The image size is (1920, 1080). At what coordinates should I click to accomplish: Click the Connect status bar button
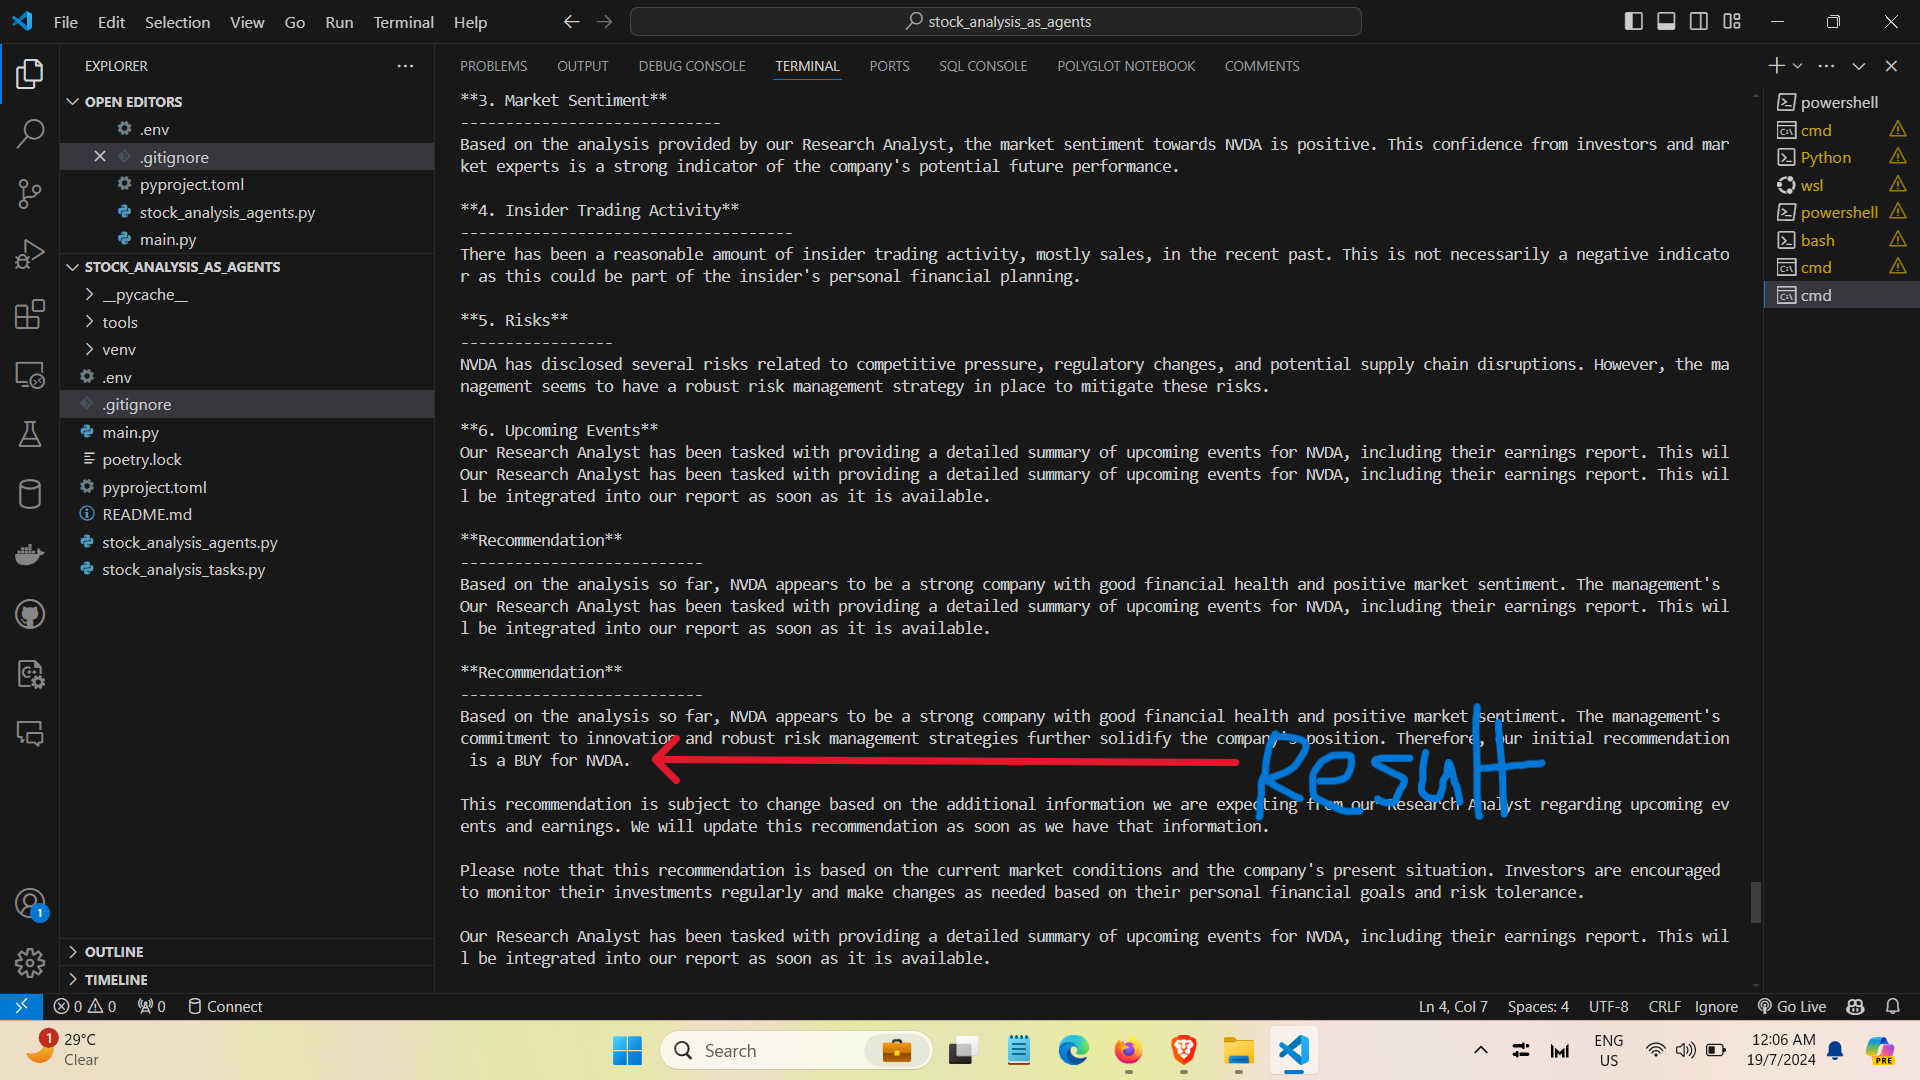226,1006
